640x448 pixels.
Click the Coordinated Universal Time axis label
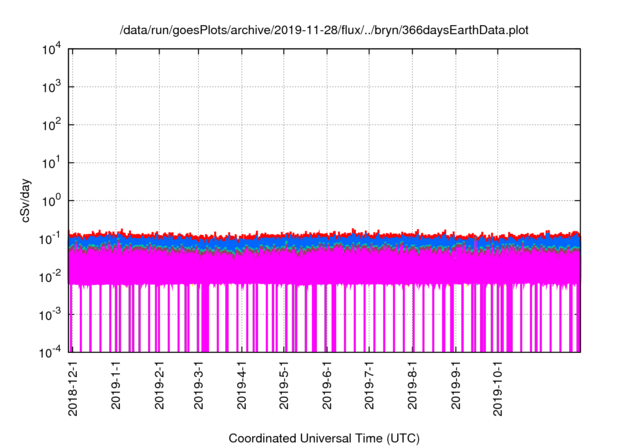coord(324,438)
